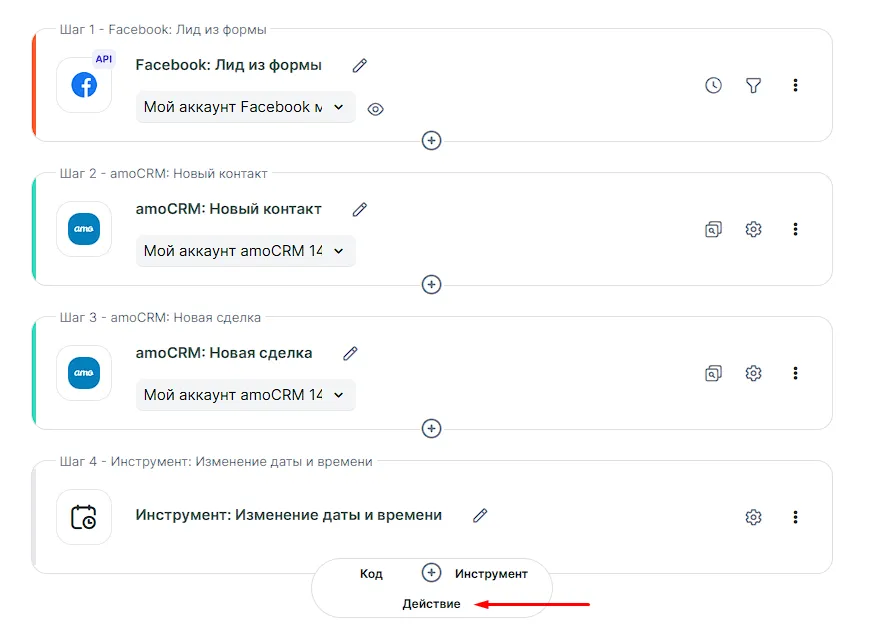Open account dropdown in Новый контакт step
878x631 pixels.
point(245,251)
